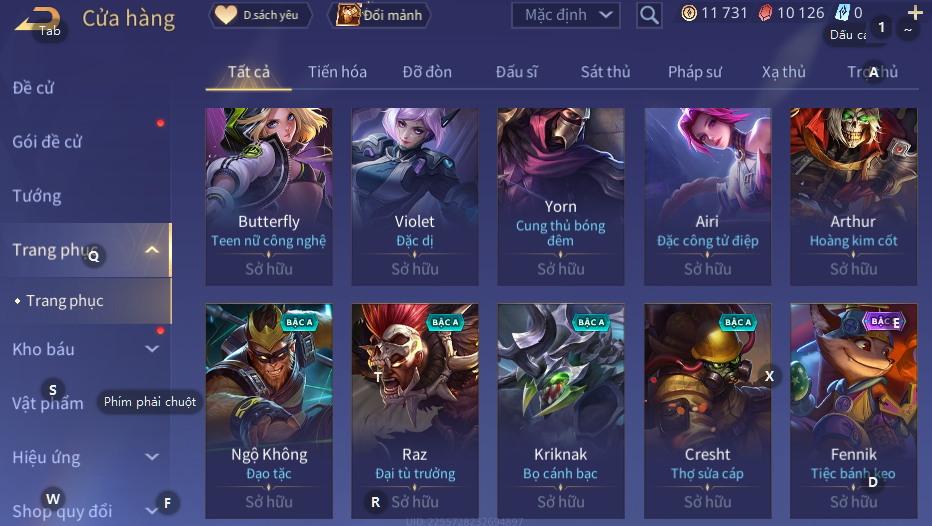Open the search magnifier icon
Image resolution: width=932 pixels, height=526 pixels.
click(x=649, y=15)
